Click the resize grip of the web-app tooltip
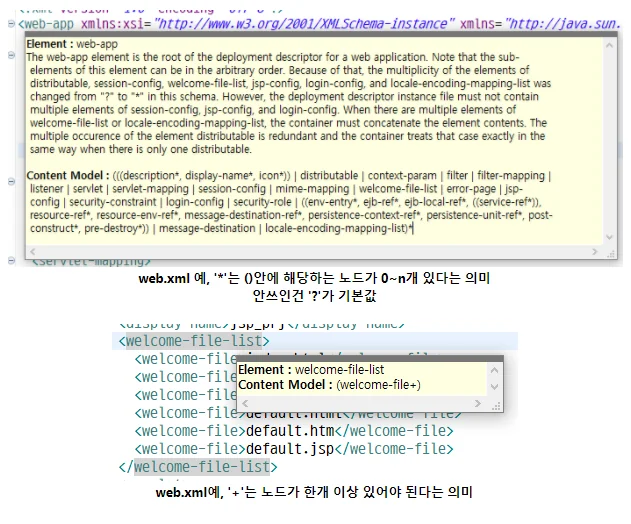 pos(611,253)
